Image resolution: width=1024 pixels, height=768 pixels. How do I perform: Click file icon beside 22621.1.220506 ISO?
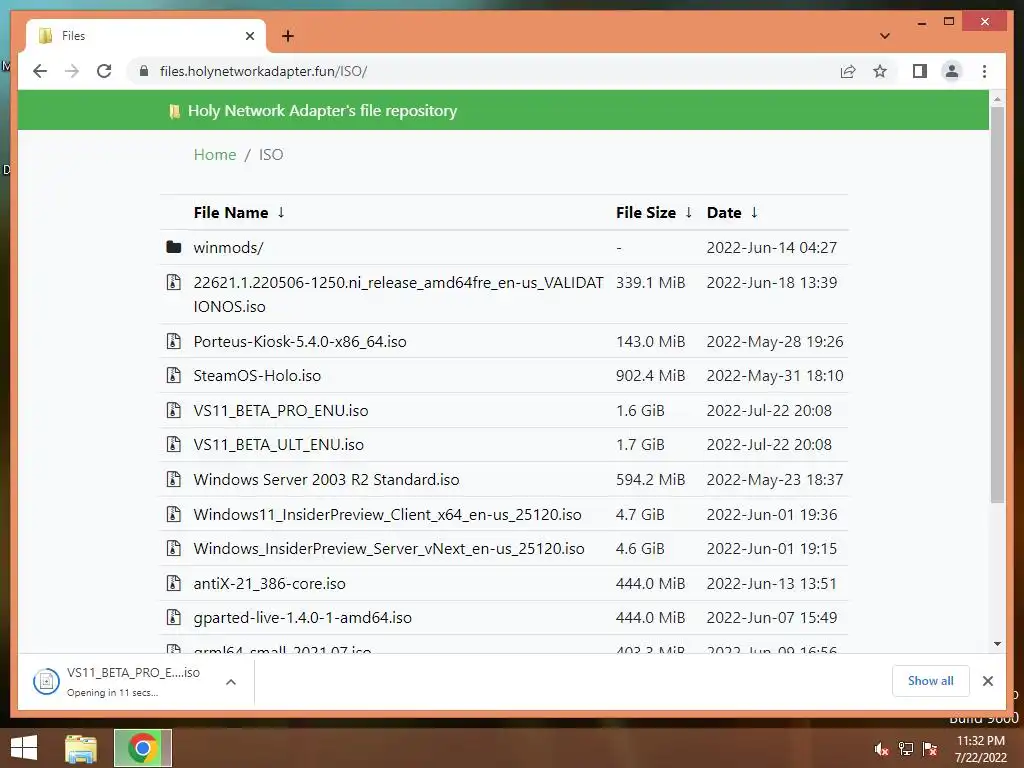pyautogui.click(x=173, y=282)
